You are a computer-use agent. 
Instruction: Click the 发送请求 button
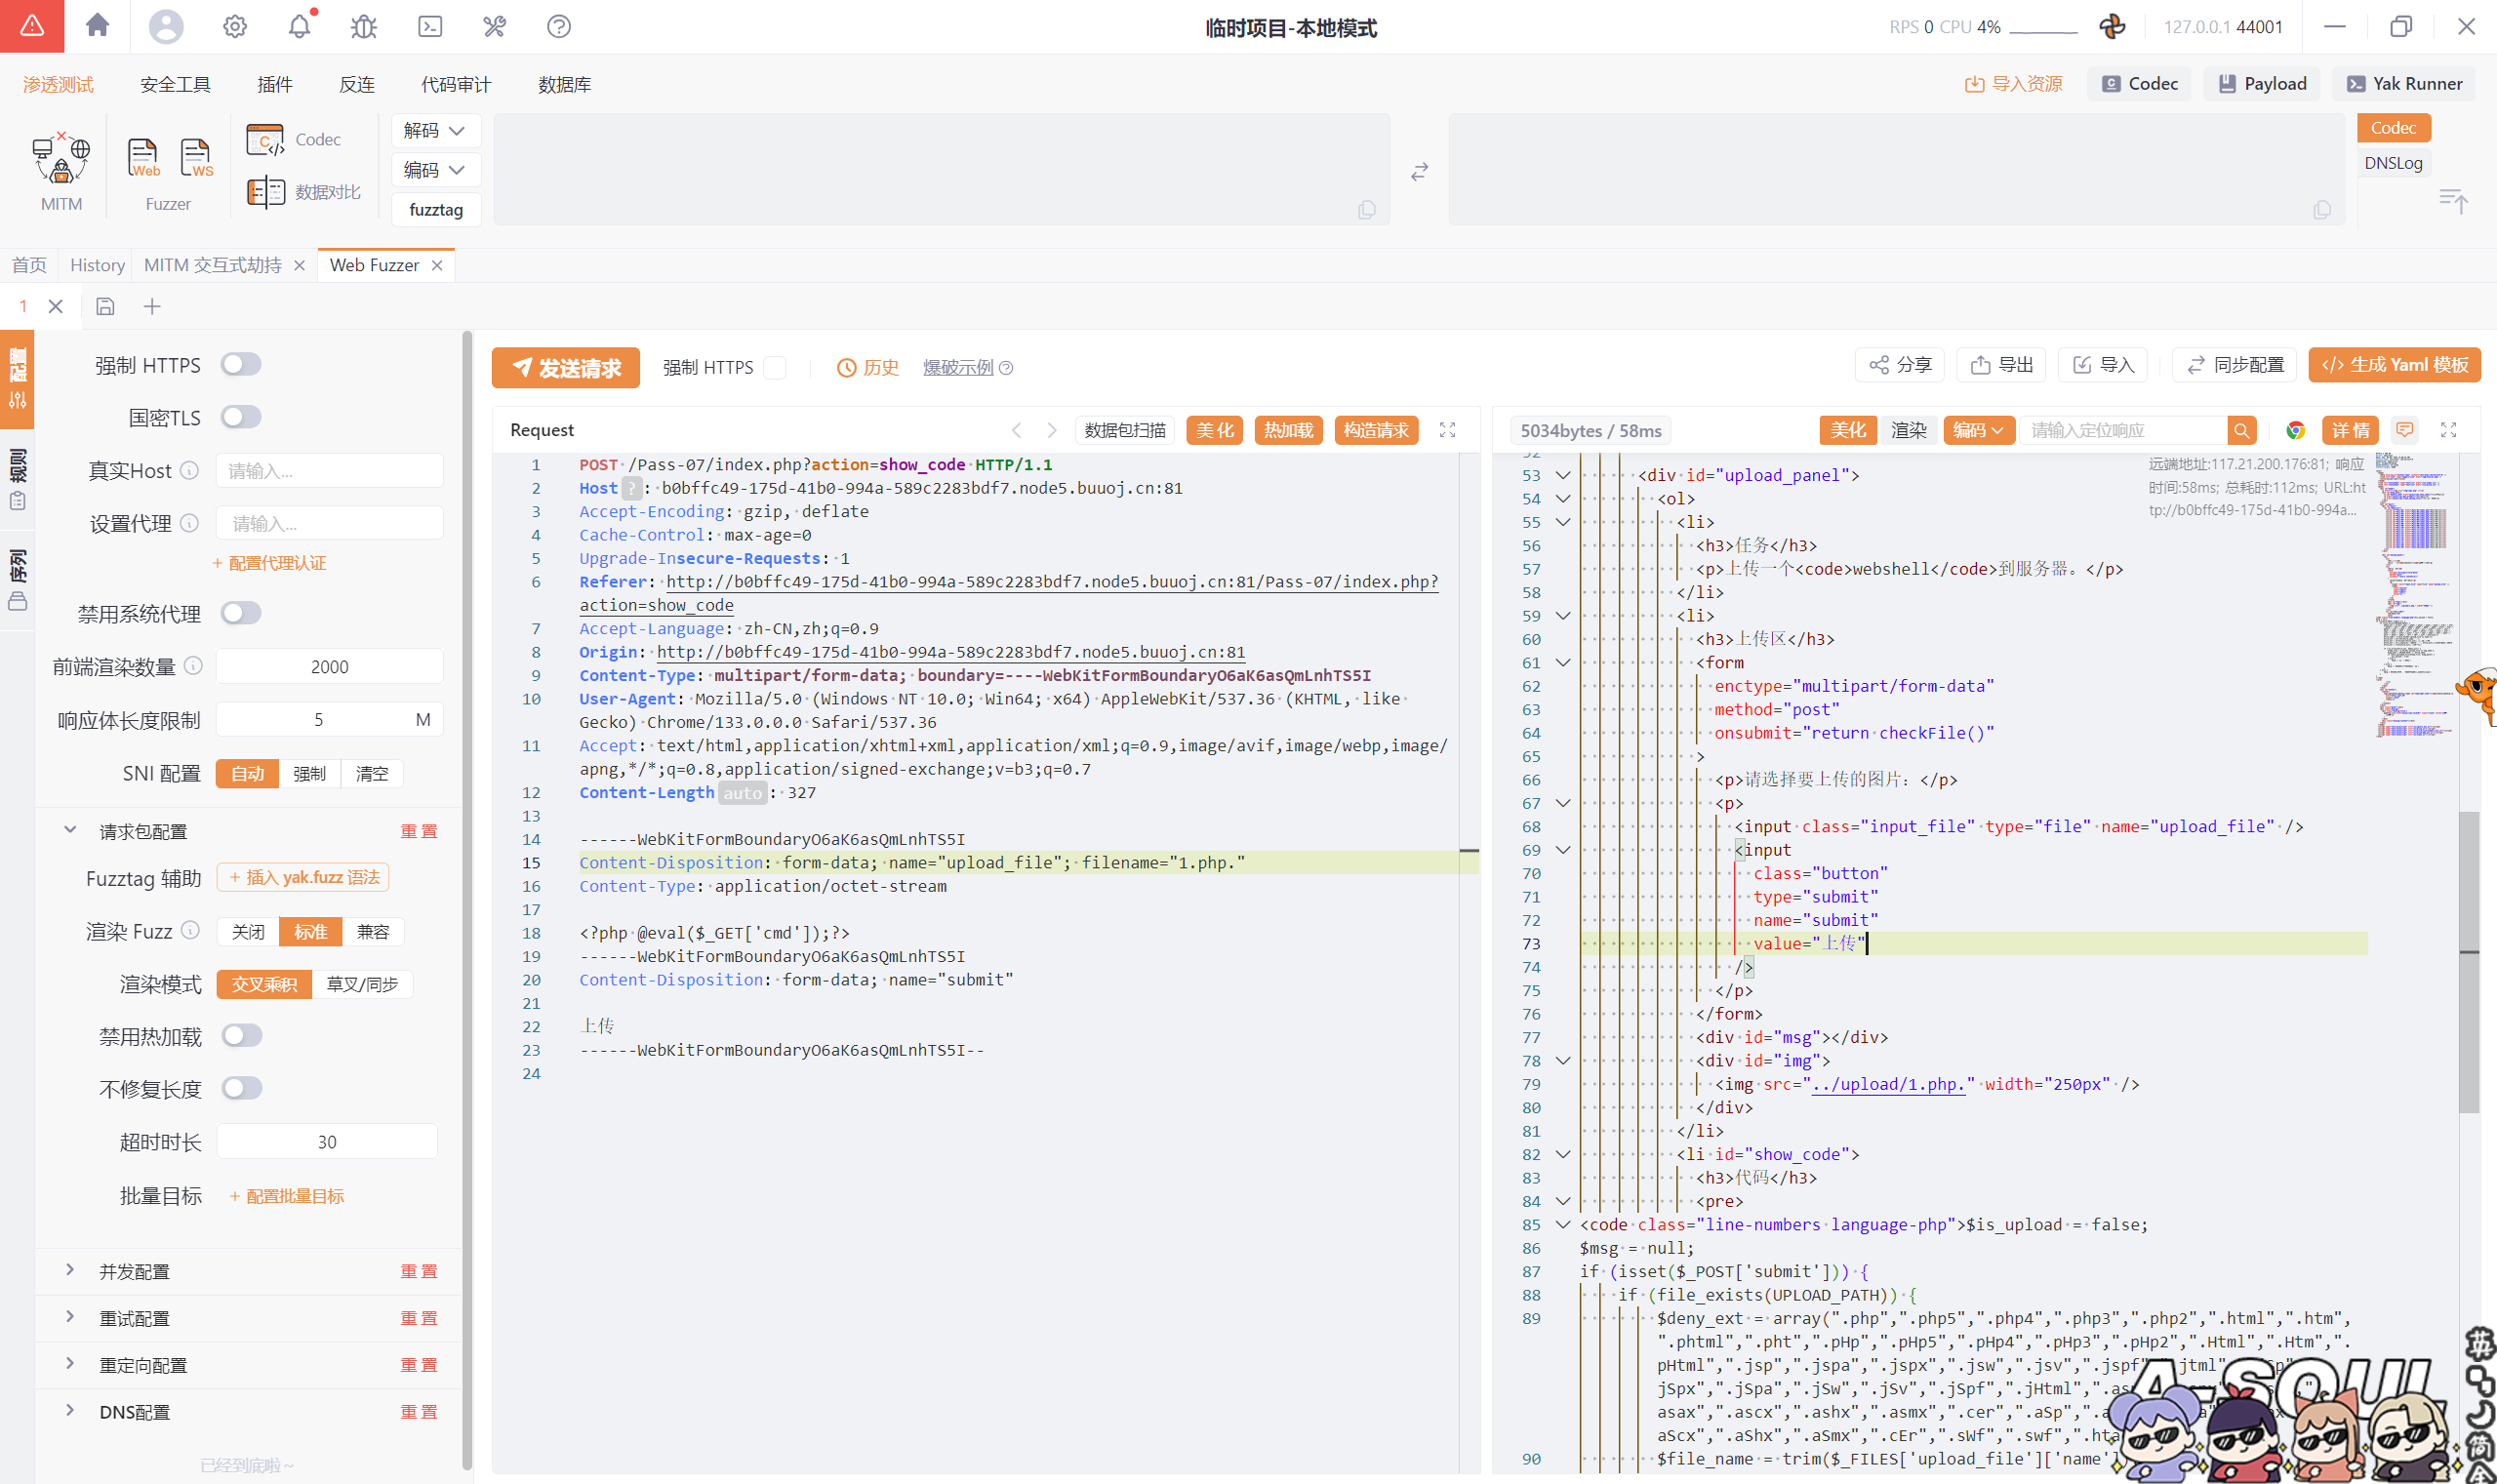566,368
